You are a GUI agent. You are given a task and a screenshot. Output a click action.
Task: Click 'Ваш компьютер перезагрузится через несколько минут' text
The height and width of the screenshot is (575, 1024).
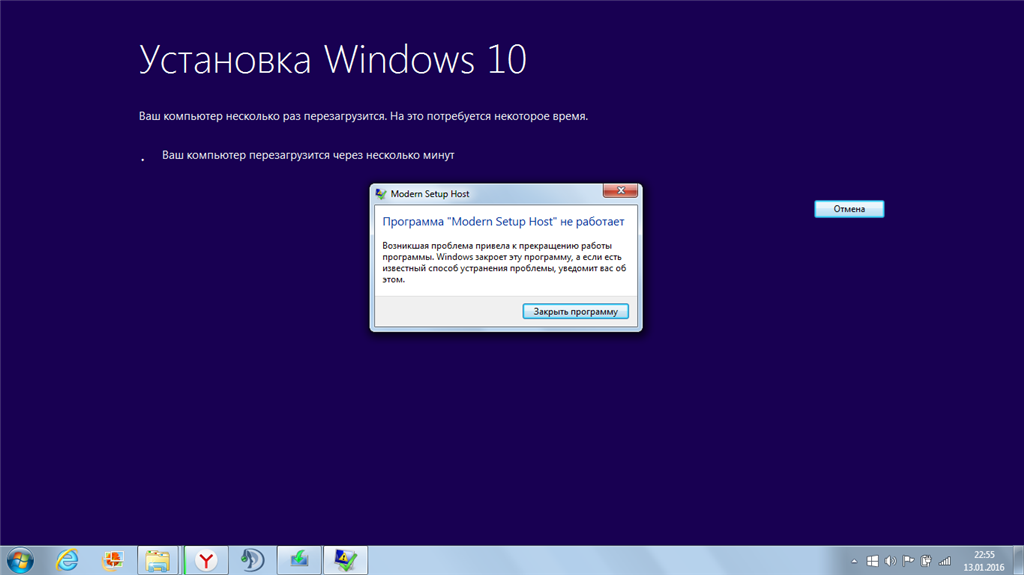point(308,156)
